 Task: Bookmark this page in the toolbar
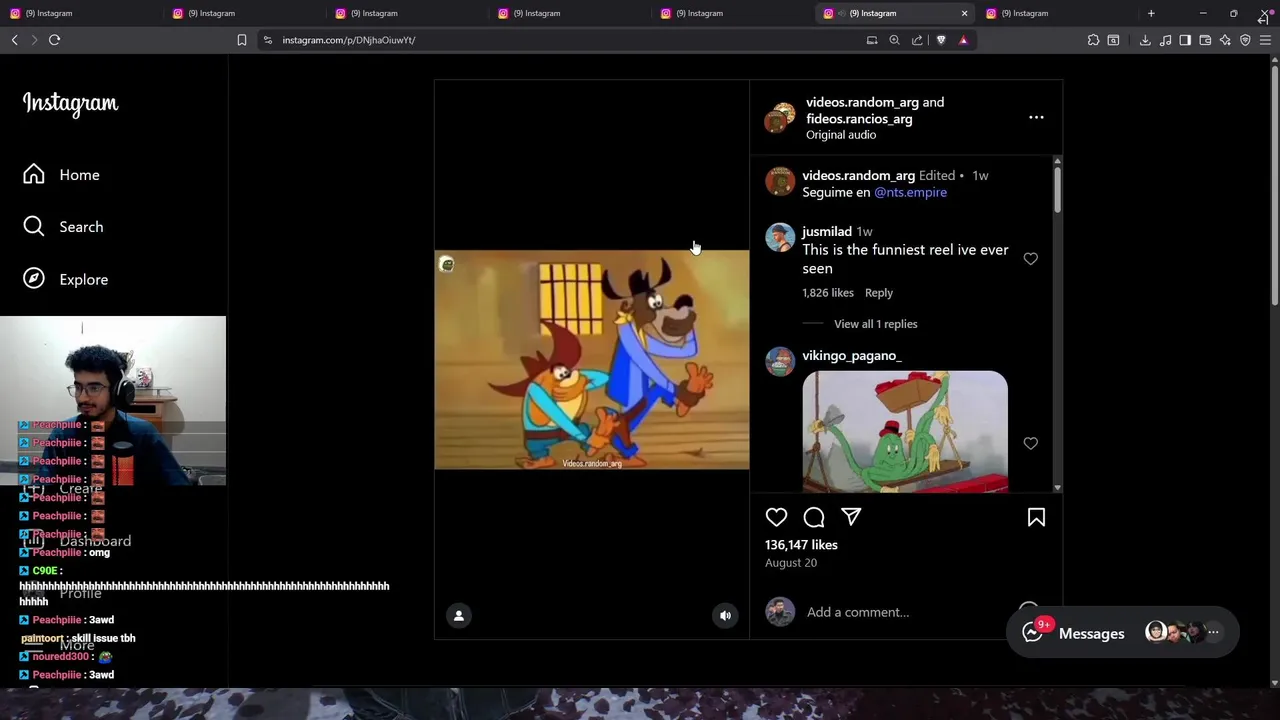click(x=241, y=40)
